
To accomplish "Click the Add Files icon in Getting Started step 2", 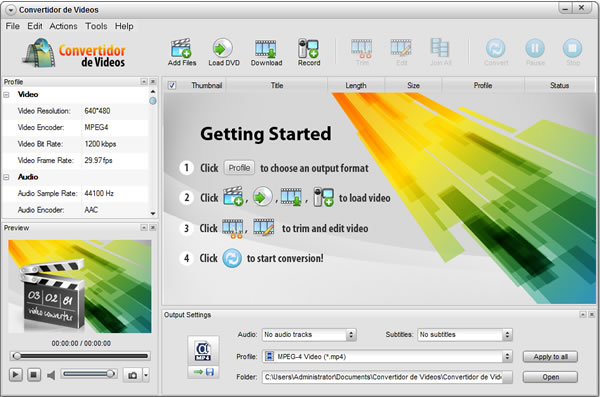I will point(233,197).
